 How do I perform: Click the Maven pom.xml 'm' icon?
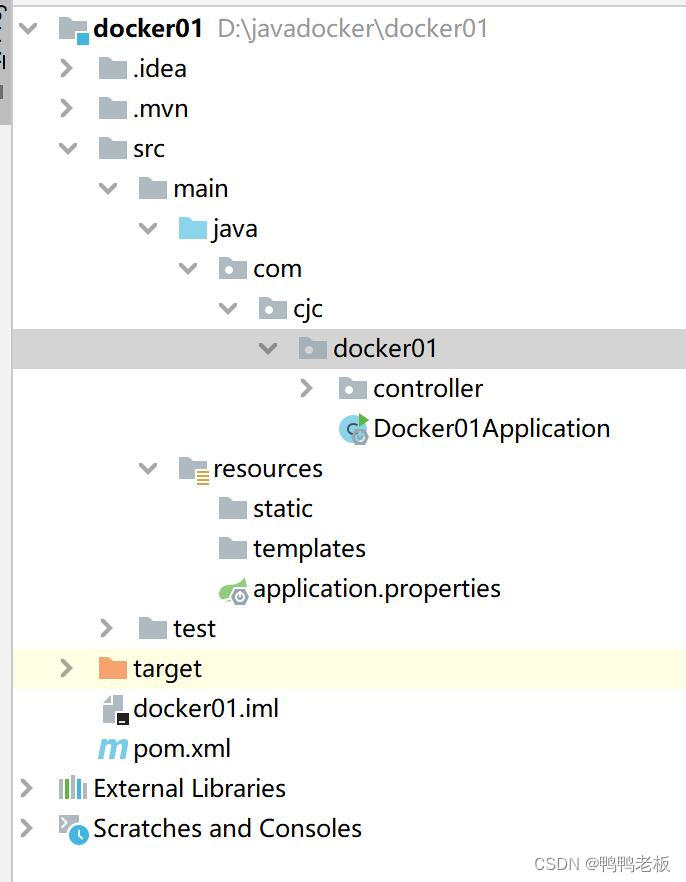point(112,748)
